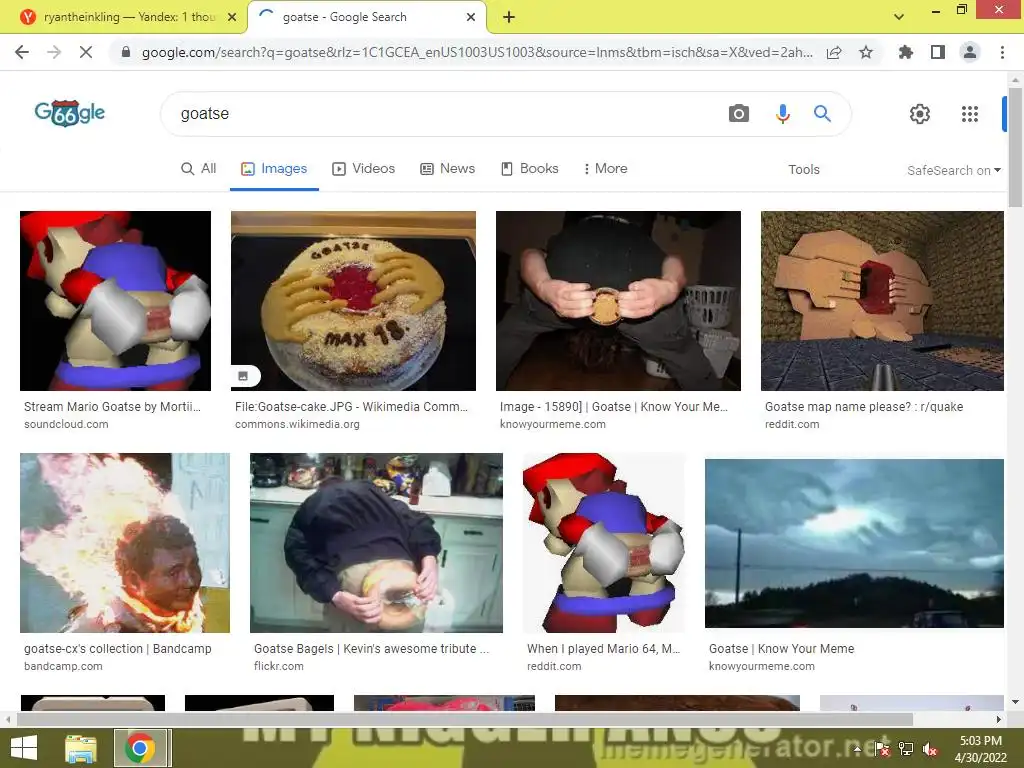Open the r/quake map name result

(864, 407)
